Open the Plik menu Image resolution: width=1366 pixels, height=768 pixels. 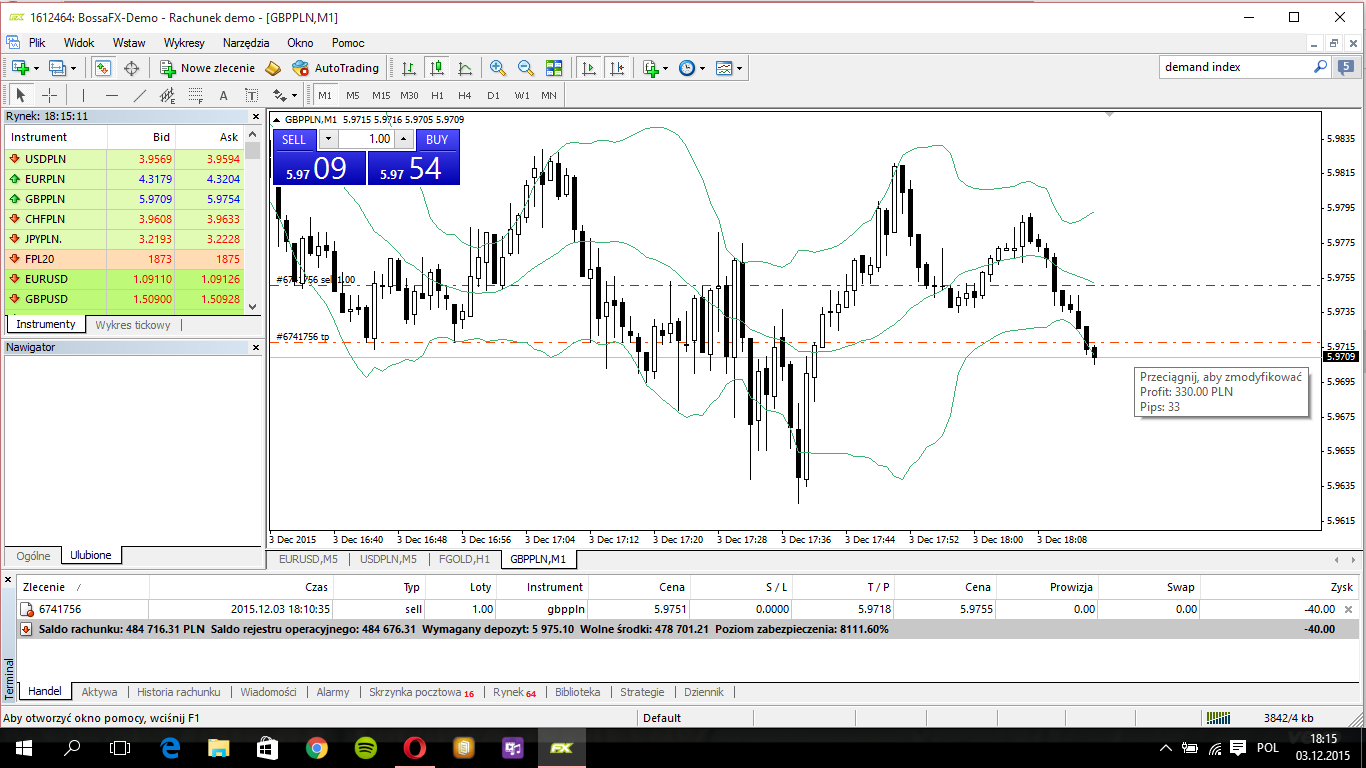[37, 43]
